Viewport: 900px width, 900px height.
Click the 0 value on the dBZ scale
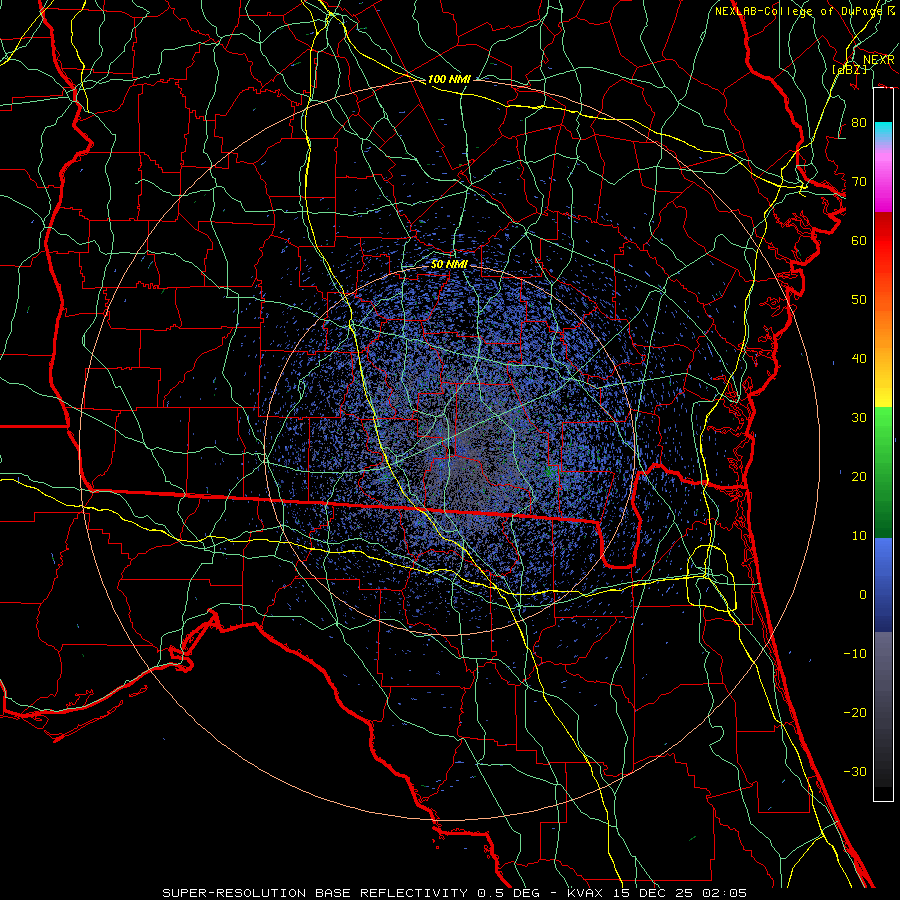(x=863, y=595)
